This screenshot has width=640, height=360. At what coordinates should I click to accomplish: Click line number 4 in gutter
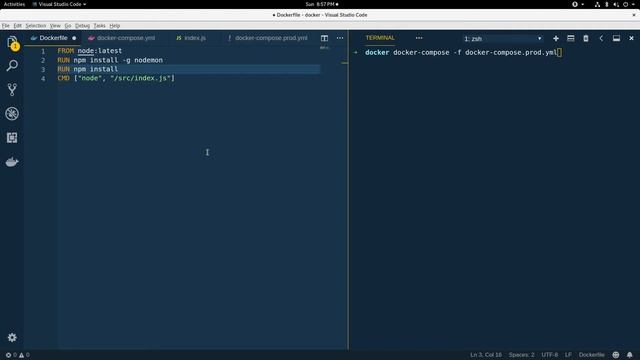(43, 78)
